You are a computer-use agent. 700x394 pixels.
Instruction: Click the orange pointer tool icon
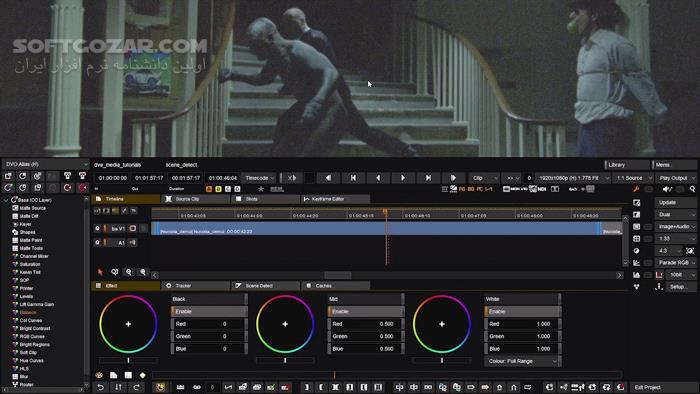[100, 272]
